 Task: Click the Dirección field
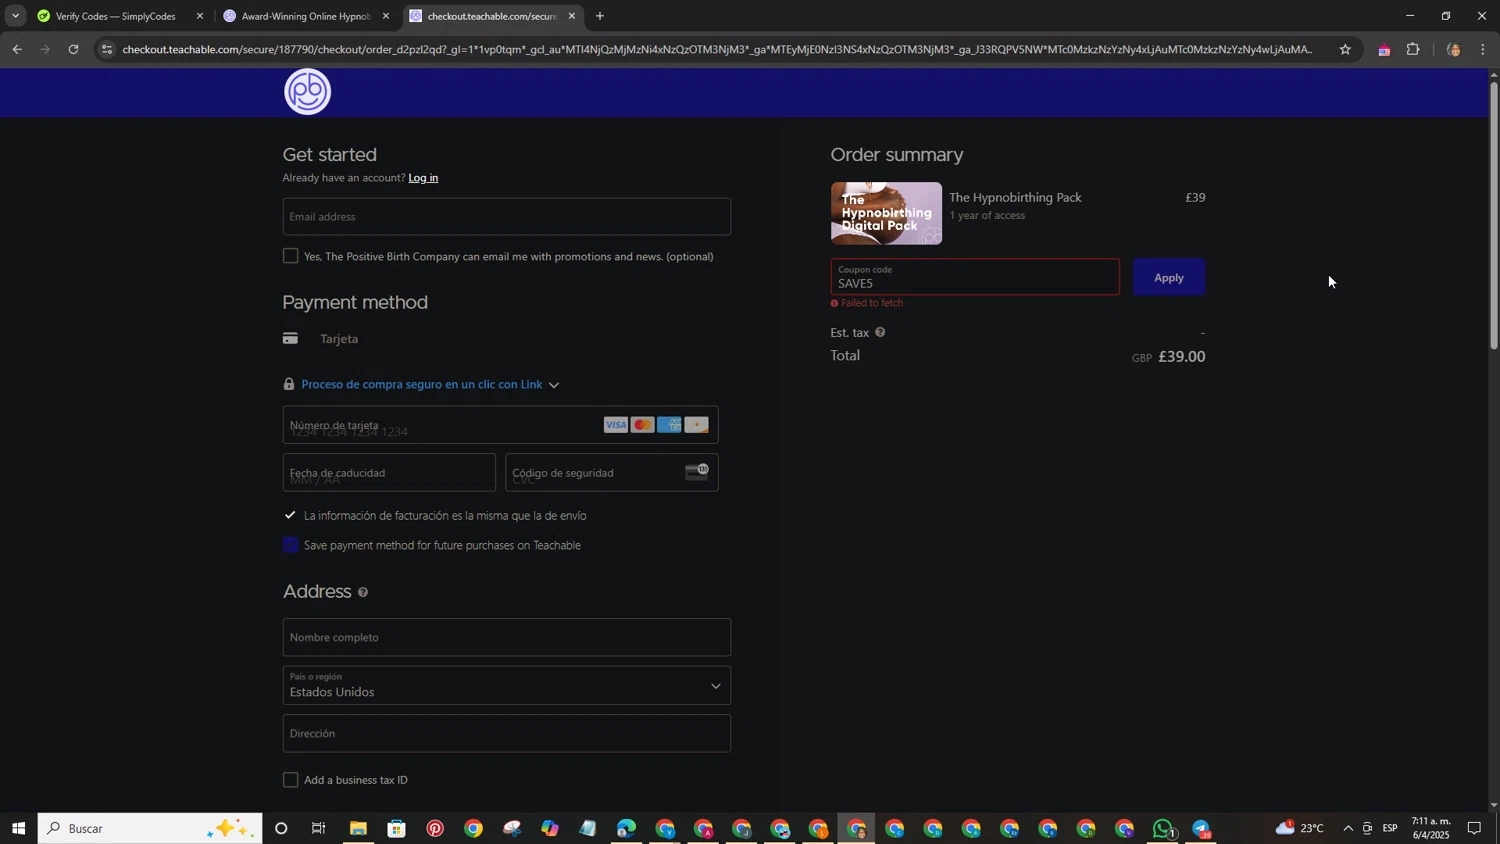(x=507, y=733)
